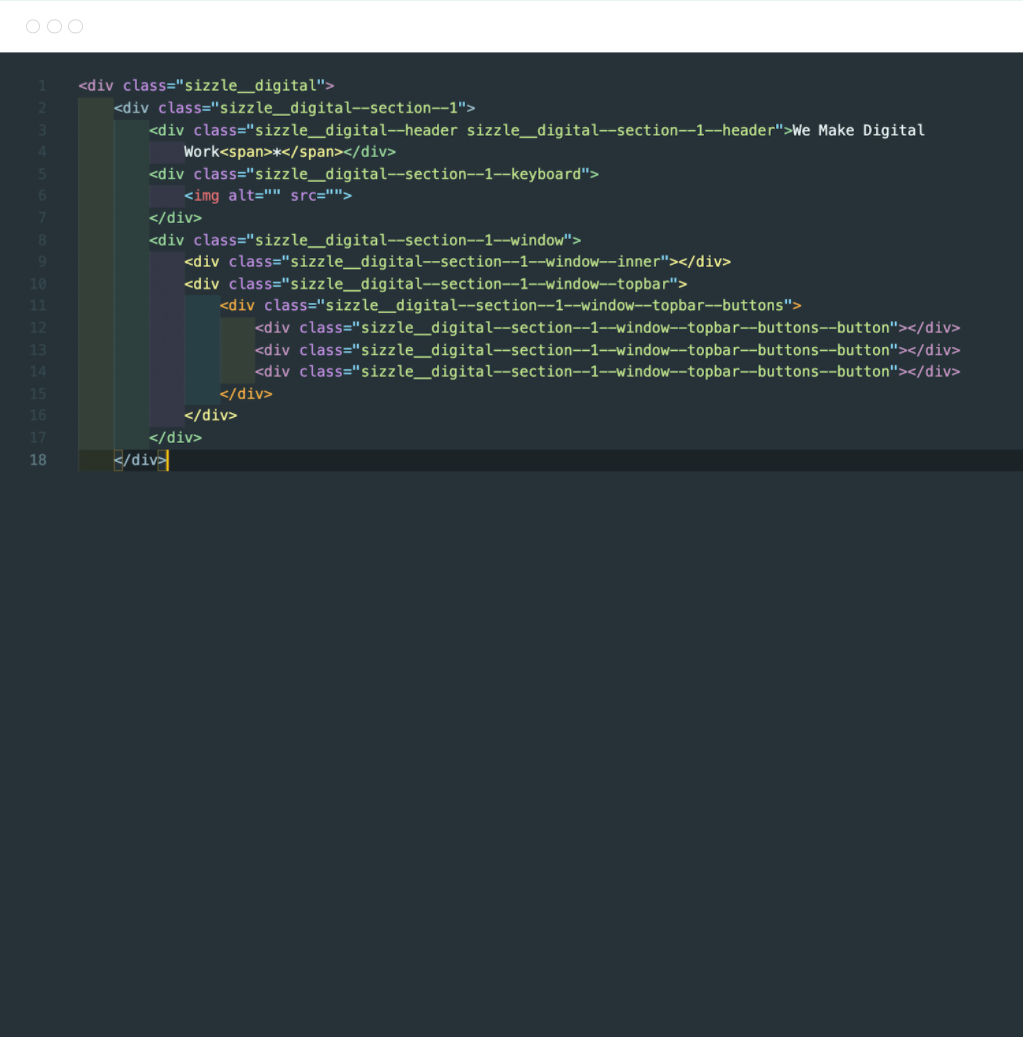Click the closing </div> at end of line 9
Screen dimensions: 1023x1037
pyautogui.click(x=704, y=262)
